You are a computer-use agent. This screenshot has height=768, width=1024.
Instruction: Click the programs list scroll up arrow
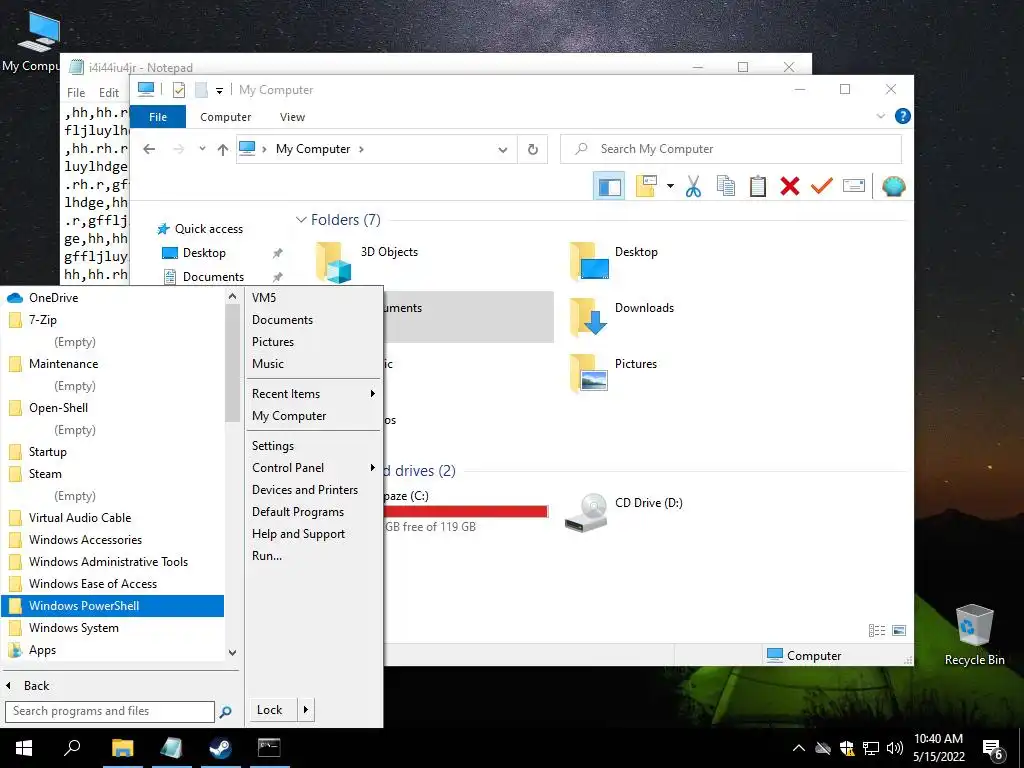pos(232,296)
